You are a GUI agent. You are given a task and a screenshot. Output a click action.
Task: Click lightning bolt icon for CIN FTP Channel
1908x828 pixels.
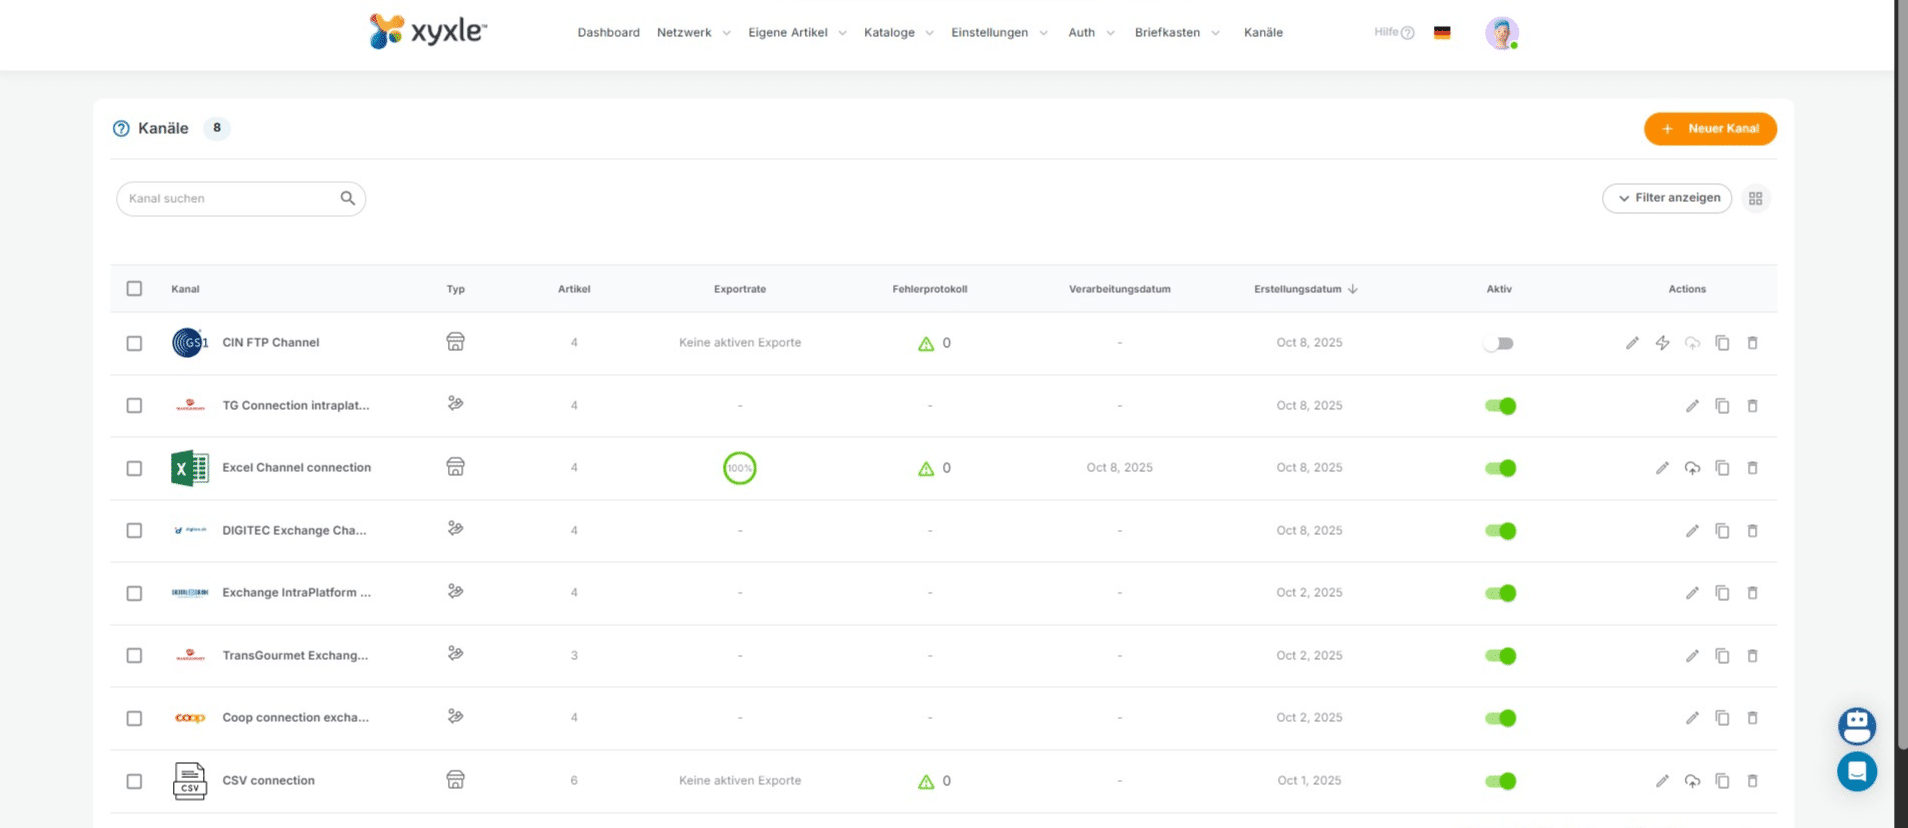tap(1662, 343)
